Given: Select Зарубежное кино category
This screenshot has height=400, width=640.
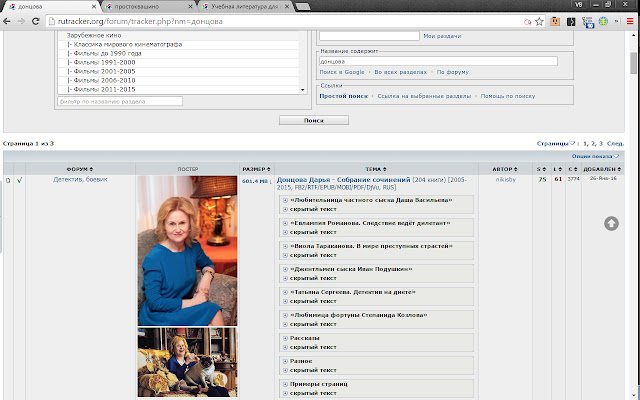Looking at the screenshot, I should (x=179, y=36).
